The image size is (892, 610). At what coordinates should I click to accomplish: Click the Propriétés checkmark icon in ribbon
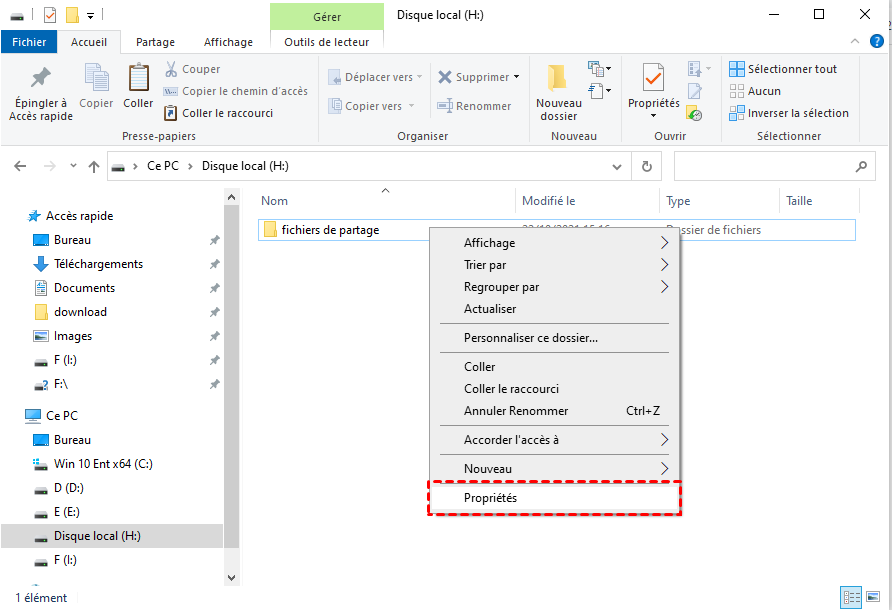[x=653, y=78]
